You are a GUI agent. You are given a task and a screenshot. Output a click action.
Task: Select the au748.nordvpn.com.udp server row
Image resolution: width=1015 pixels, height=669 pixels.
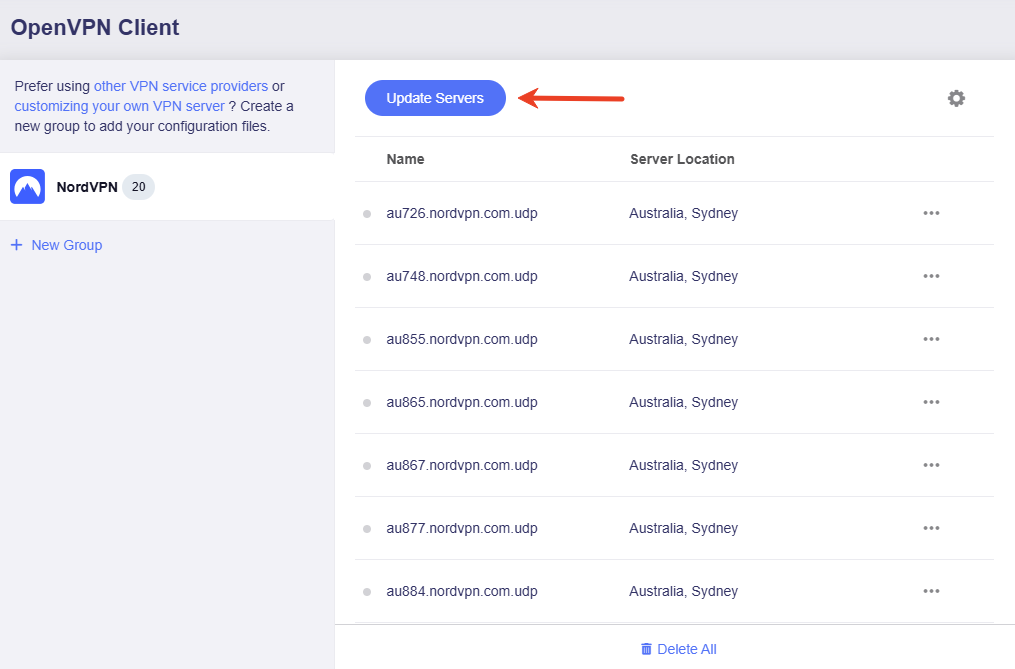(x=462, y=276)
